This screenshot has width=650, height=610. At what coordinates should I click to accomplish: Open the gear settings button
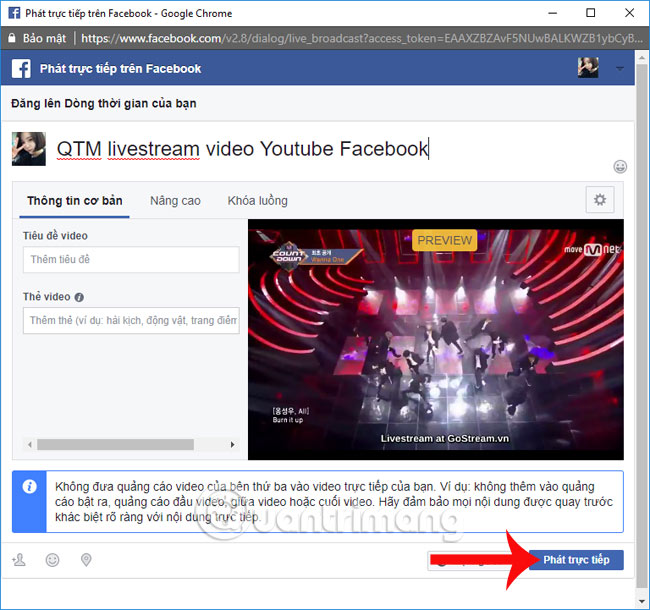[x=599, y=200]
